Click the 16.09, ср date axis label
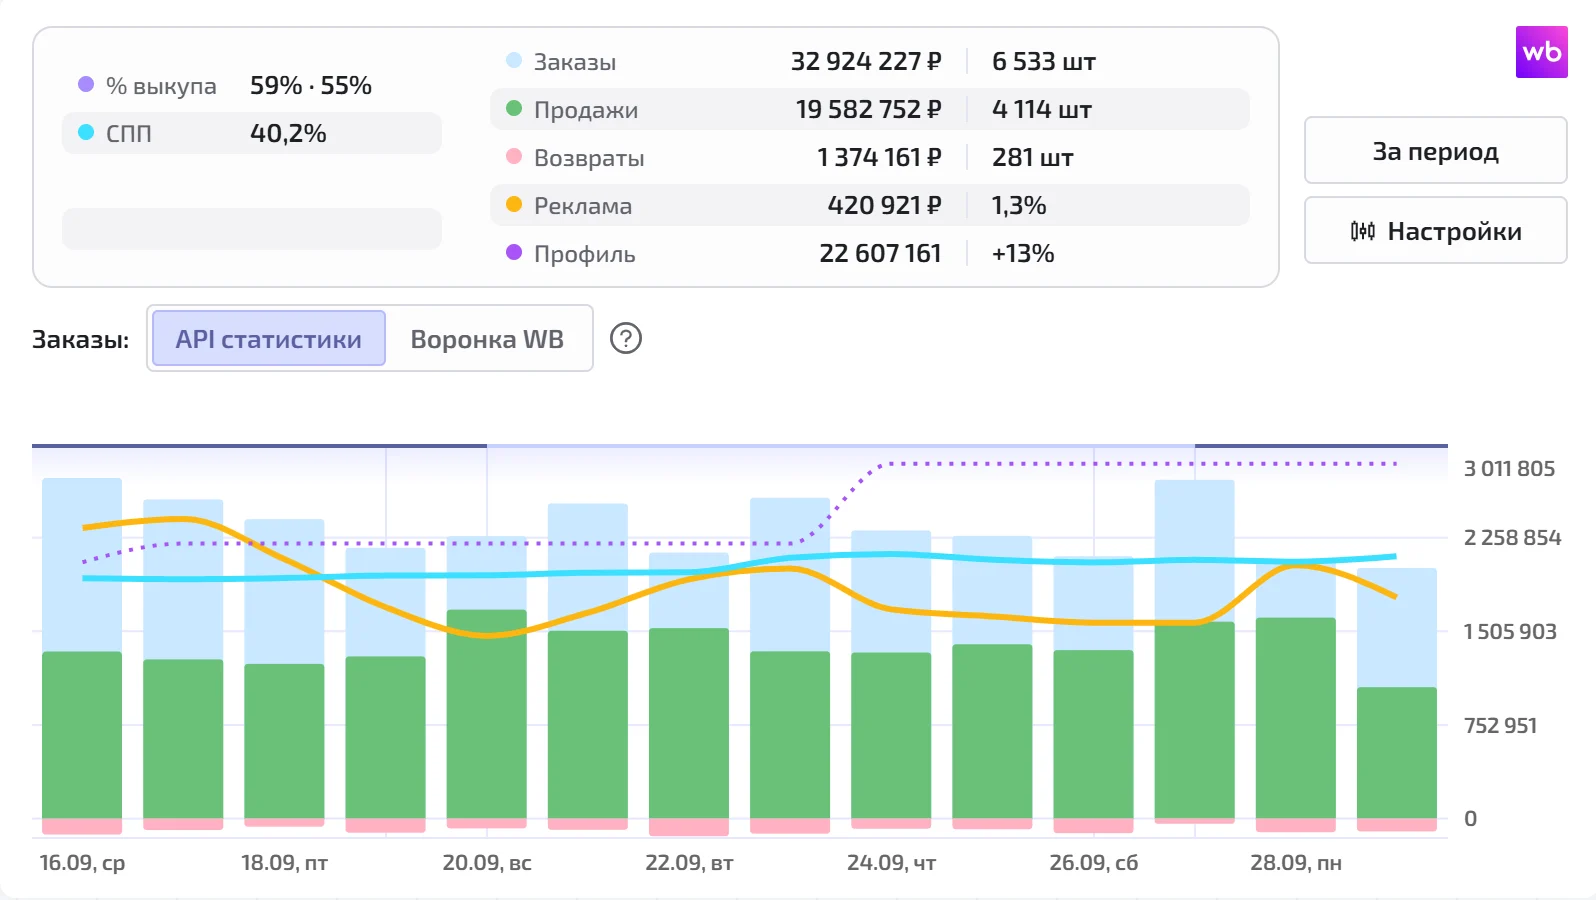 pyautogui.click(x=82, y=862)
